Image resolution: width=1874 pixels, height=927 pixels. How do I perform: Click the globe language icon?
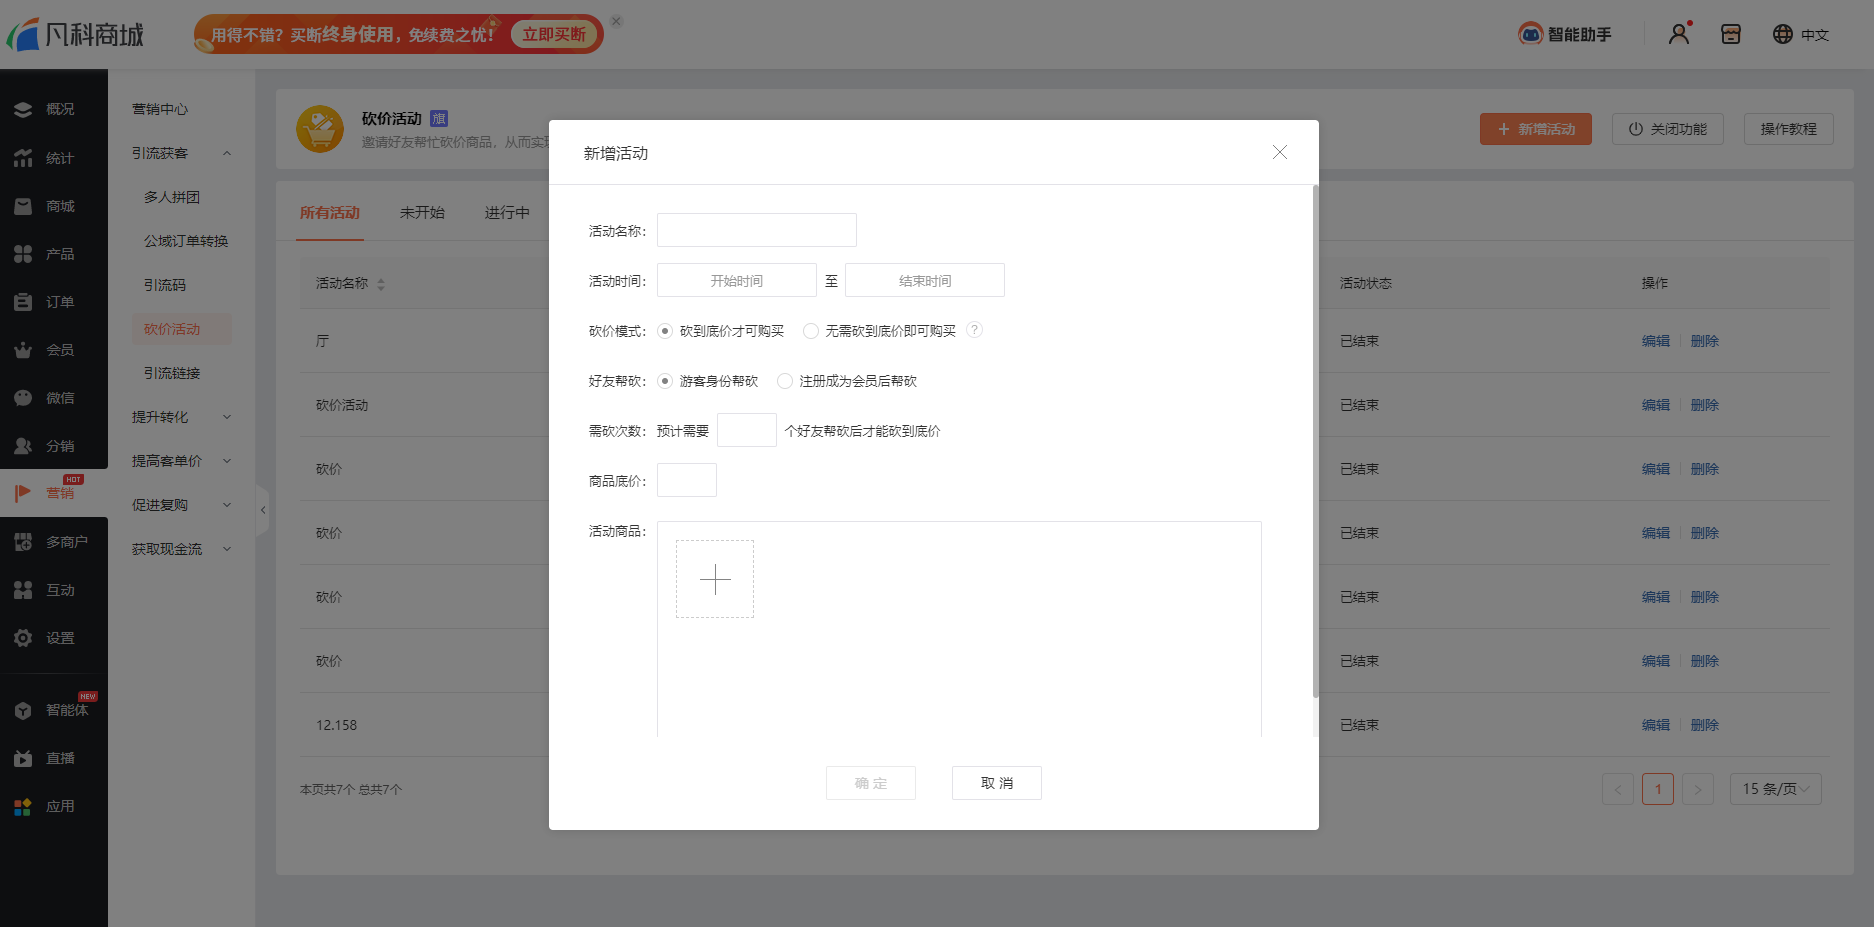pos(1782,34)
